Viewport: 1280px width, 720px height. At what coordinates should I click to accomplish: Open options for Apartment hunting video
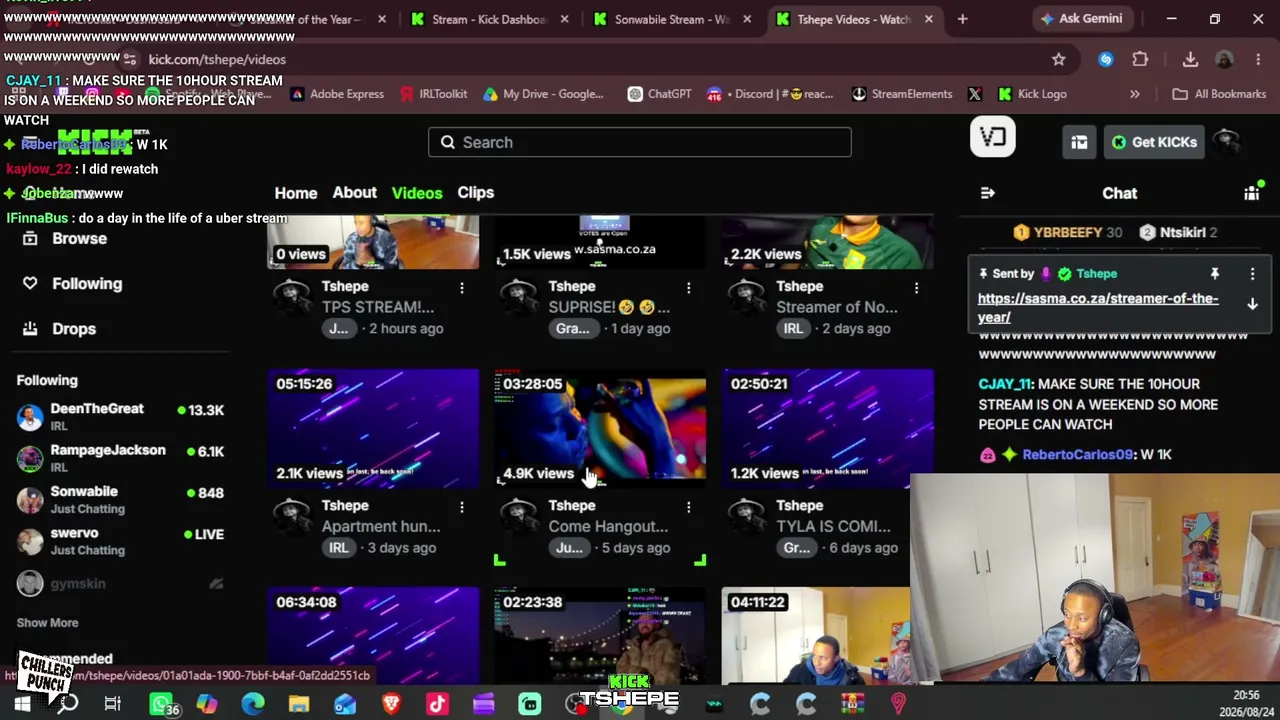462,507
